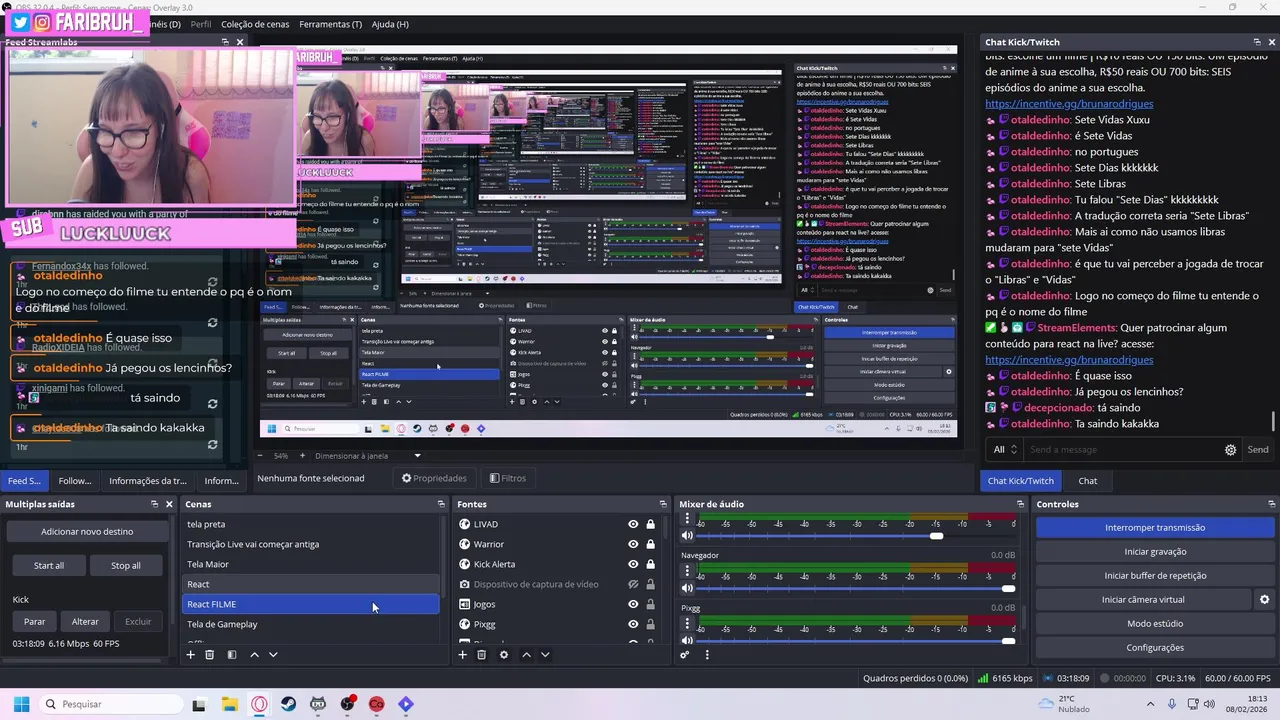Open source properties gear in the Fontes toolbar
1280x720 pixels.
tap(504, 655)
